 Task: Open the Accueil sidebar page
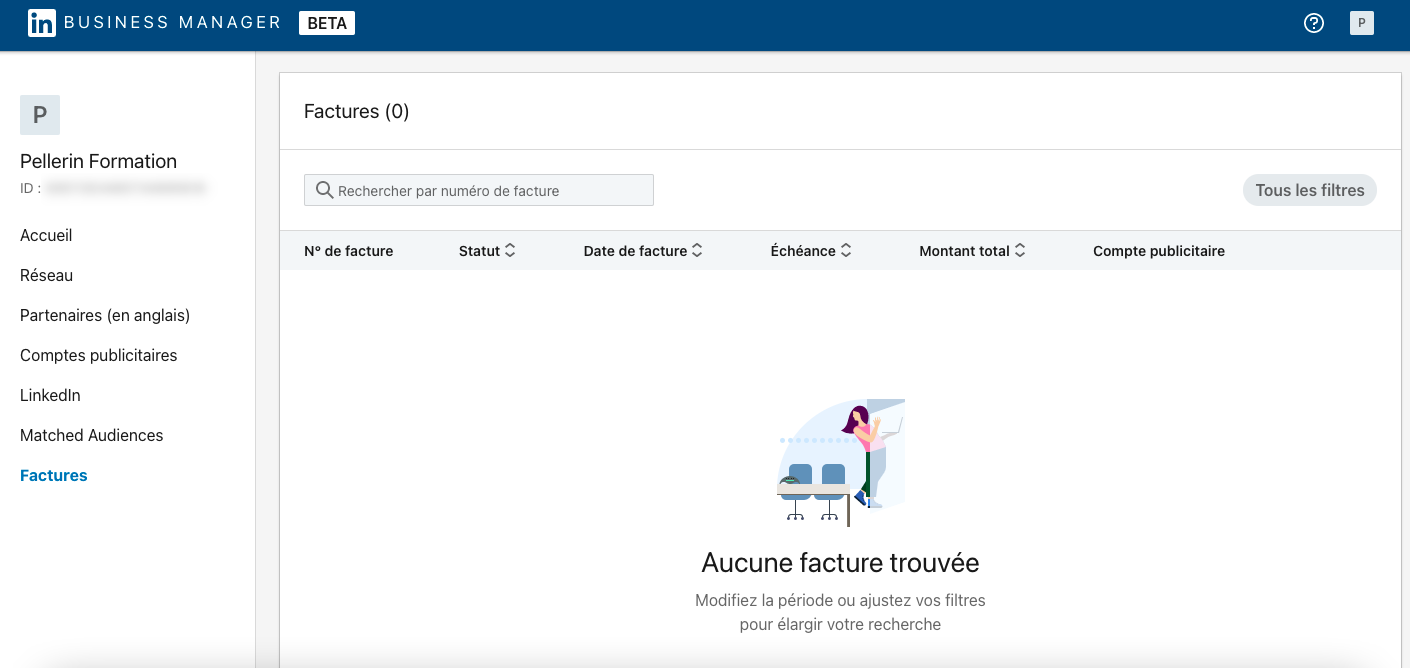point(46,235)
